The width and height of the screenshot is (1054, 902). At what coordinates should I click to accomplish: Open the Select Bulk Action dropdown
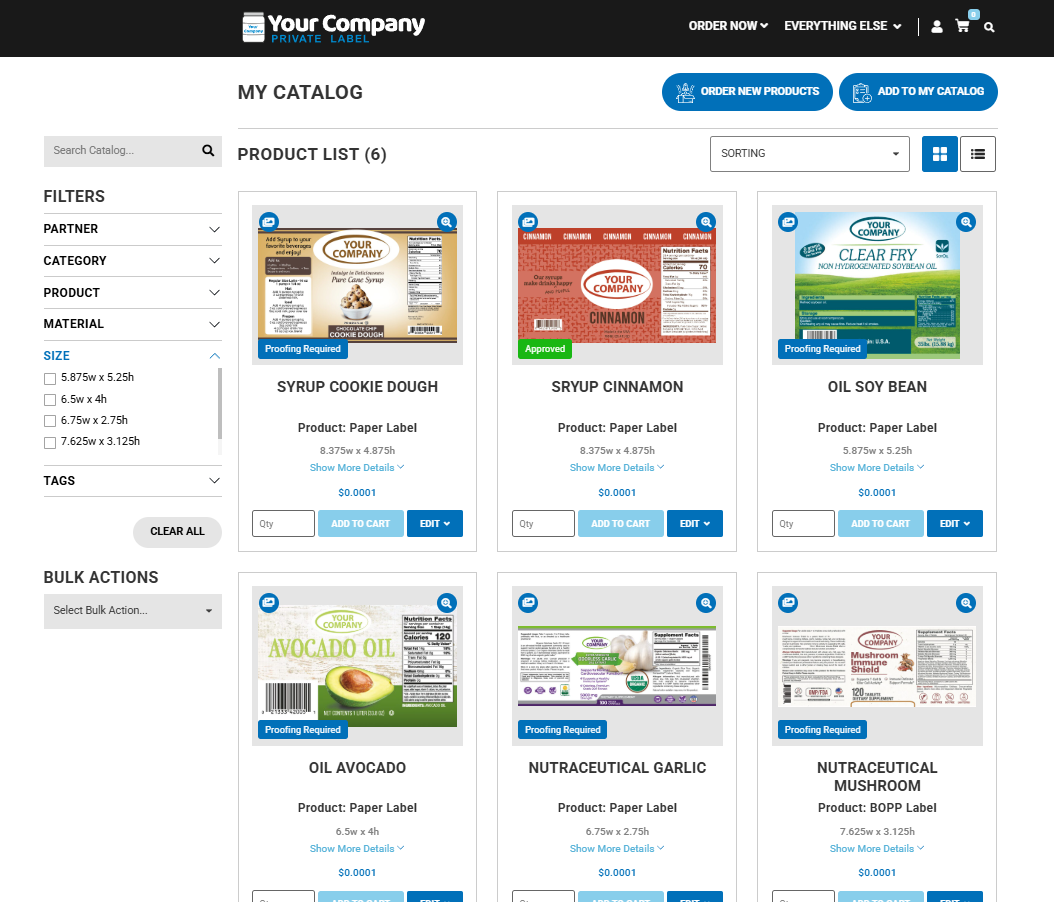(132, 610)
